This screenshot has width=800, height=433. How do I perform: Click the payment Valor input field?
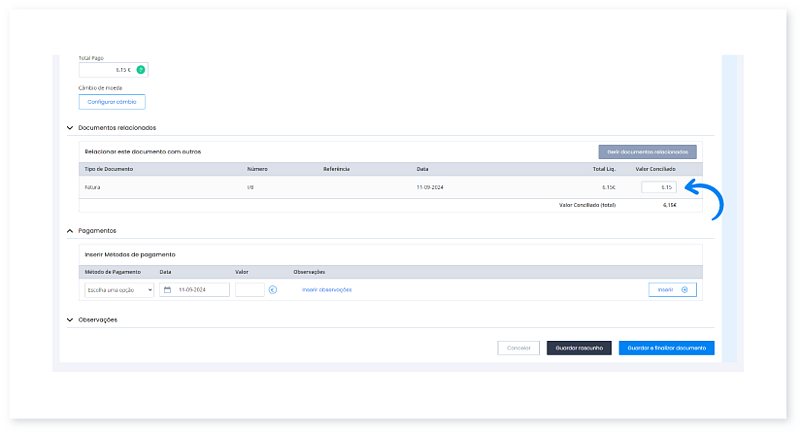tap(250, 290)
